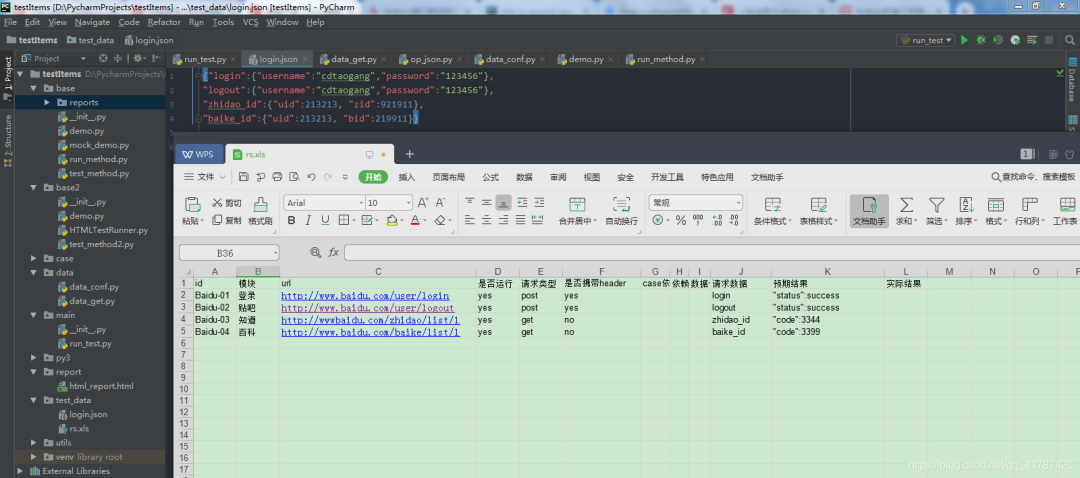Expand the reports folder in project tree

[47, 103]
